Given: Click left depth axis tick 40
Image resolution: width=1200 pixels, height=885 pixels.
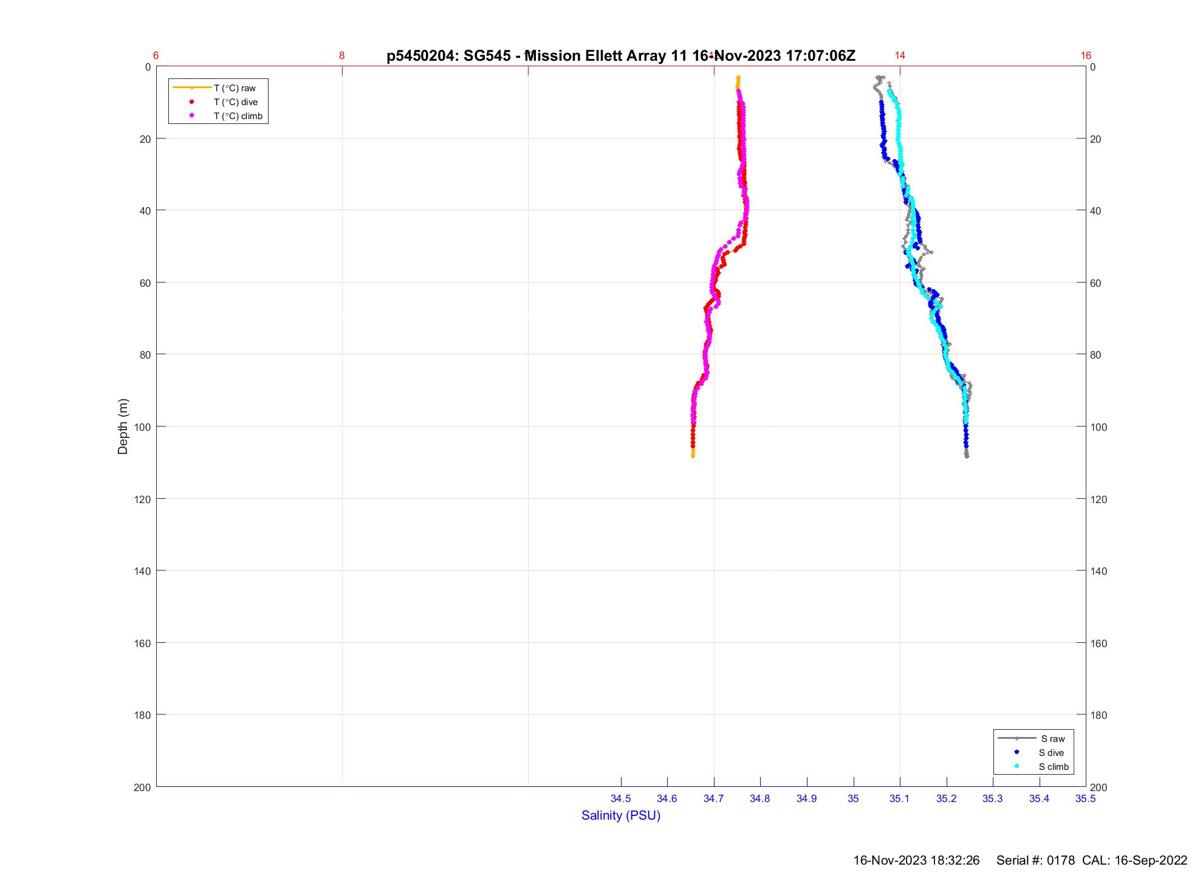Looking at the screenshot, I should click(145, 211).
